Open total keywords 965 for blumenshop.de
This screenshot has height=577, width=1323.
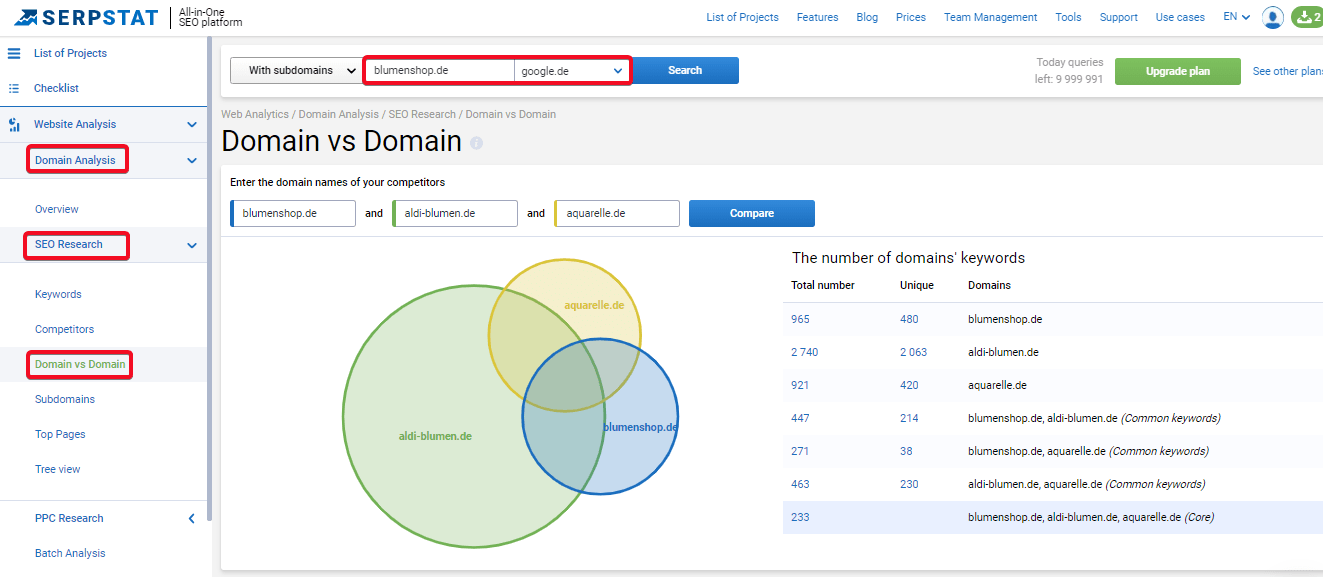click(x=800, y=319)
